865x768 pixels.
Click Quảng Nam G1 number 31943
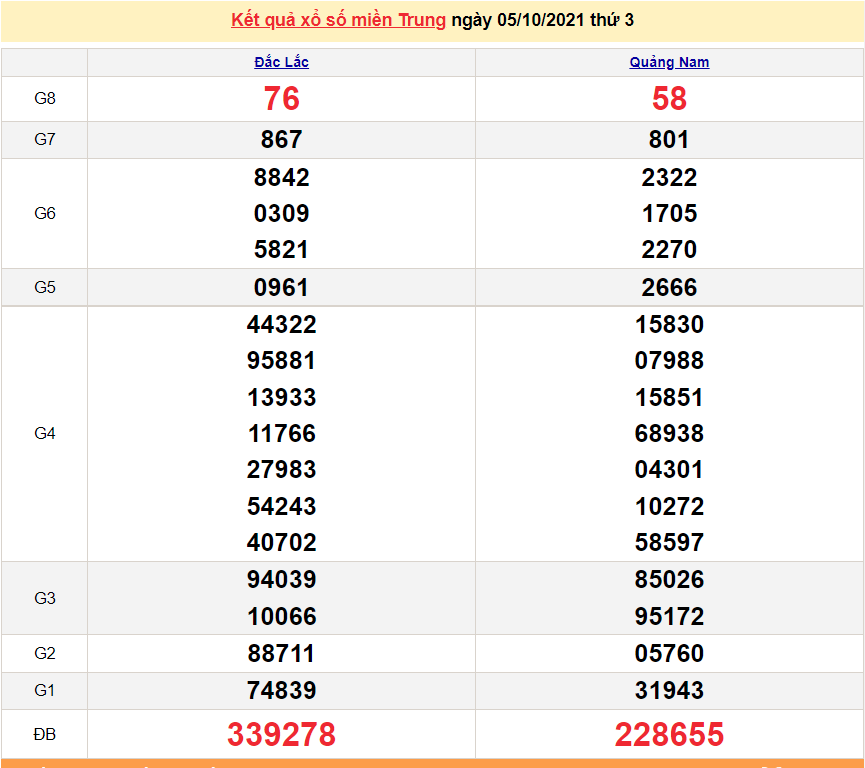click(x=669, y=691)
